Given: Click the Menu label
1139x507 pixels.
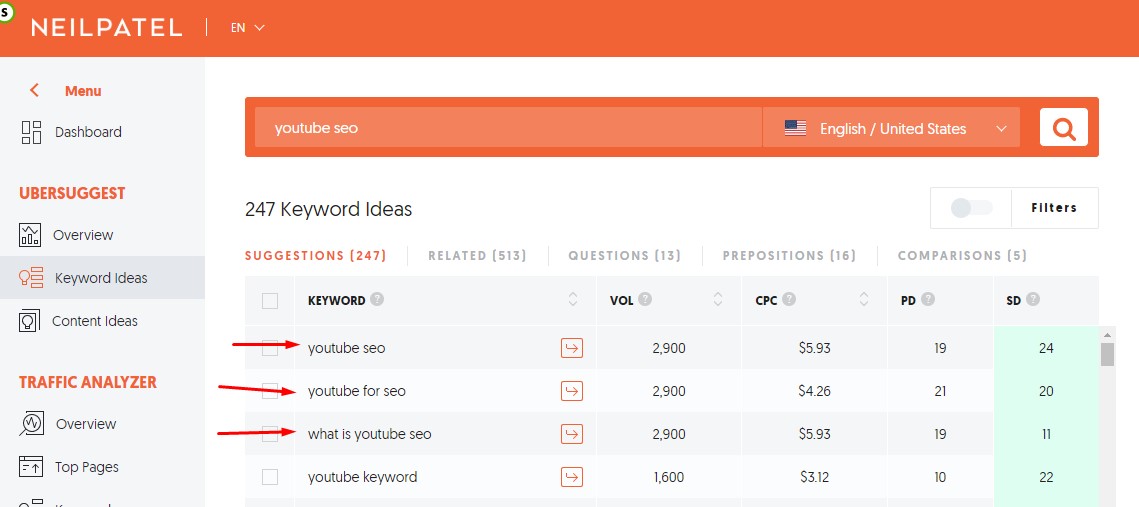Looking at the screenshot, I should [83, 91].
